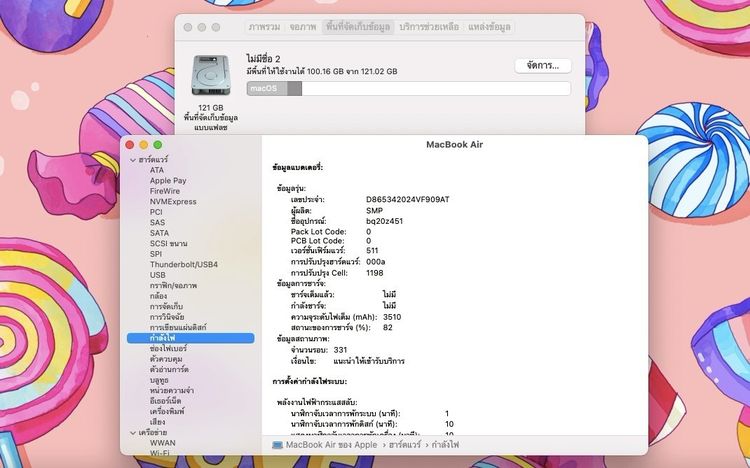The image size is (750, 468).
Task: Select SCSI ขนาน in the sidebar
Action: pyautogui.click(x=168, y=244)
